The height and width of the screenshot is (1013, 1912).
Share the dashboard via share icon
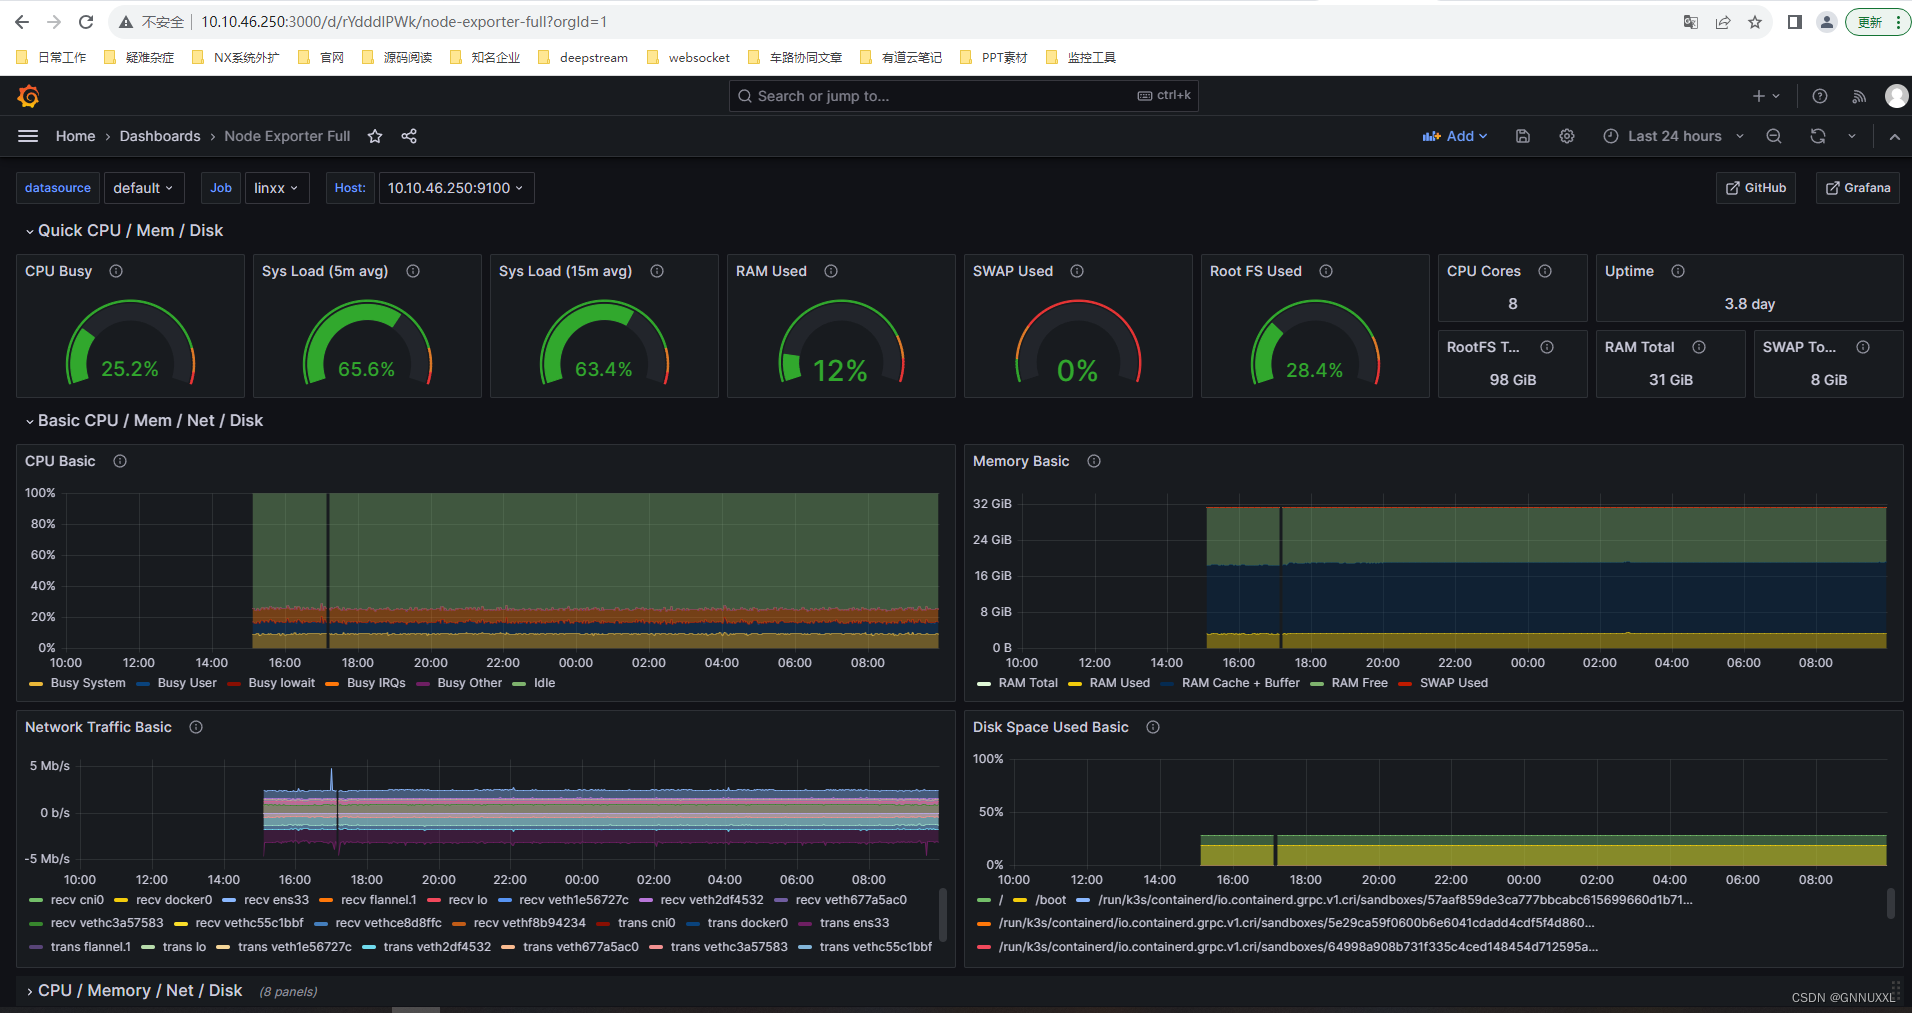pos(409,136)
